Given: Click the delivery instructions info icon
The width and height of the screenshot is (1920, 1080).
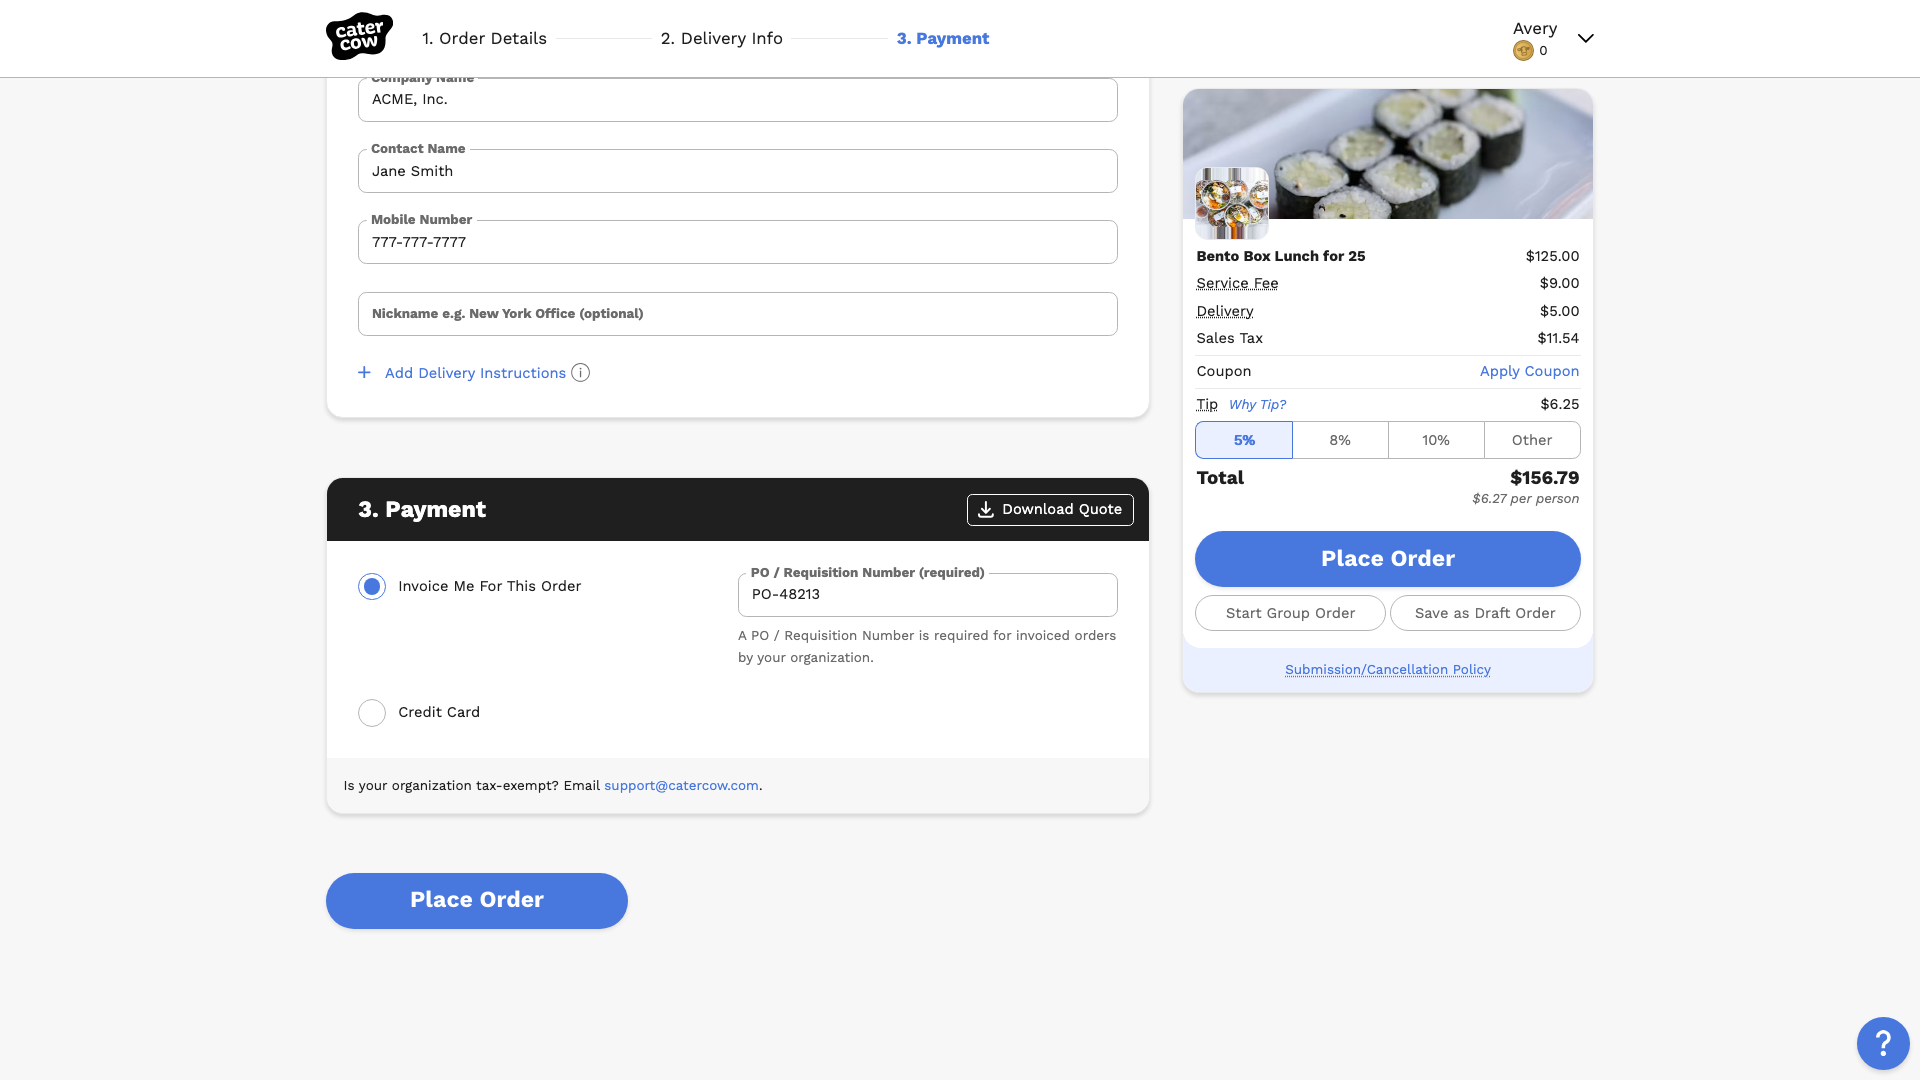Looking at the screenshot, I should pyautogui.click(x=580, y=373).
